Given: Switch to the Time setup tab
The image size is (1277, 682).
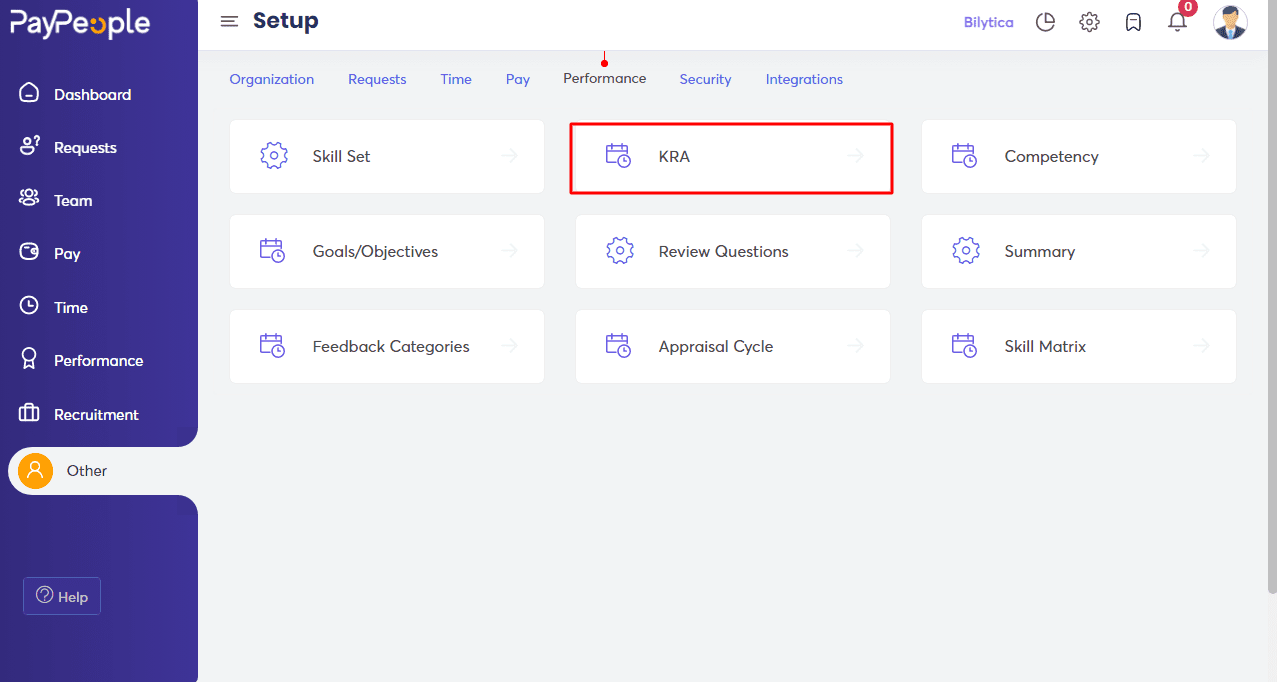Looking at the screenshot, I should pos(456,79).
